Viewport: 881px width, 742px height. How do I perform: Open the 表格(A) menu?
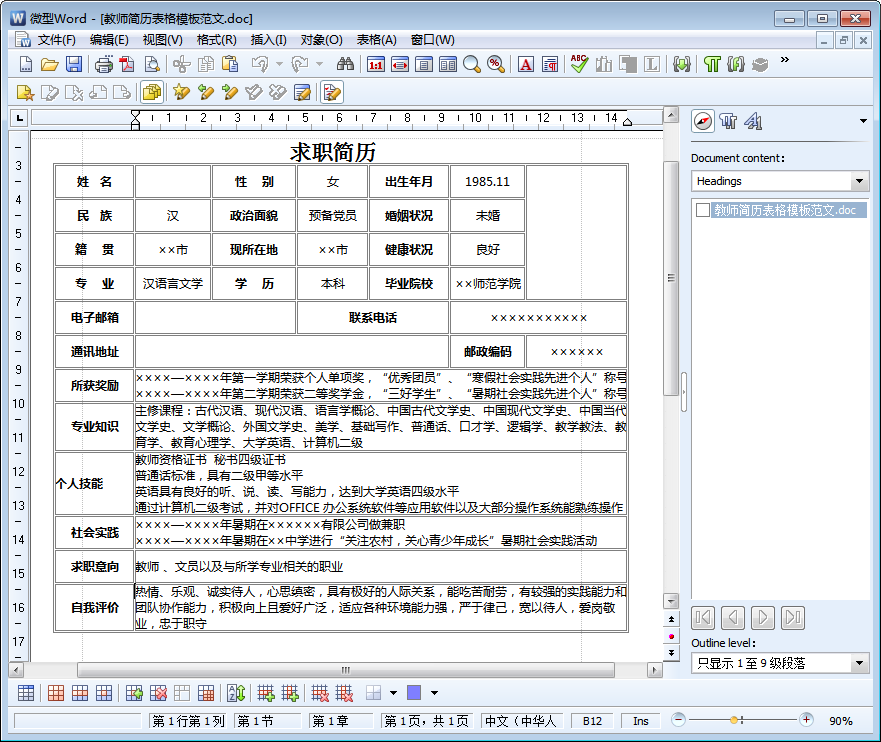[376, 40]
